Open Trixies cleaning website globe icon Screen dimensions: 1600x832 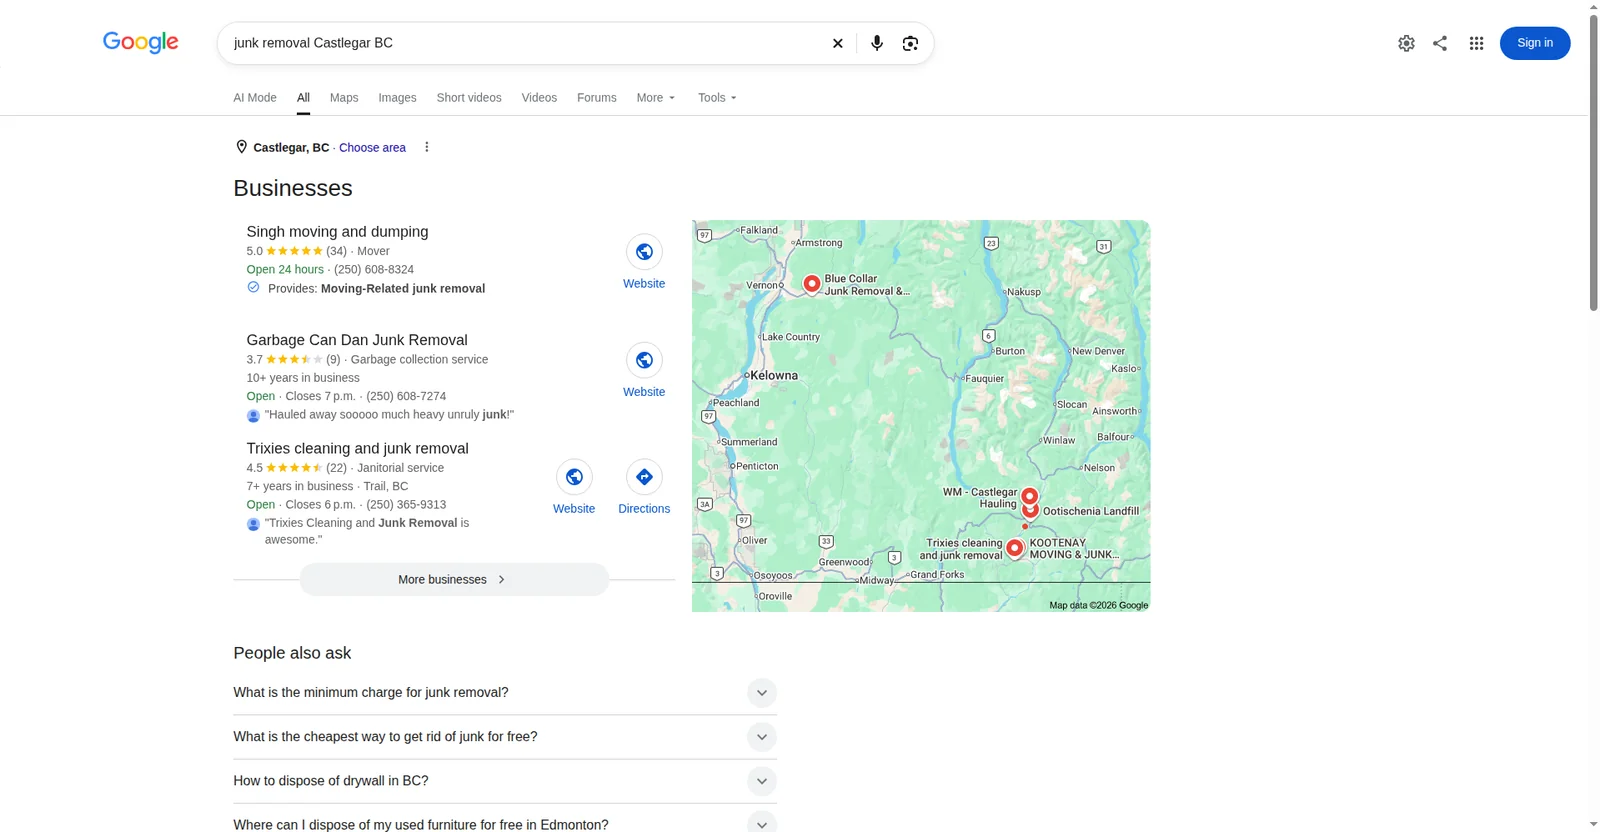click(x=574, y=477)
